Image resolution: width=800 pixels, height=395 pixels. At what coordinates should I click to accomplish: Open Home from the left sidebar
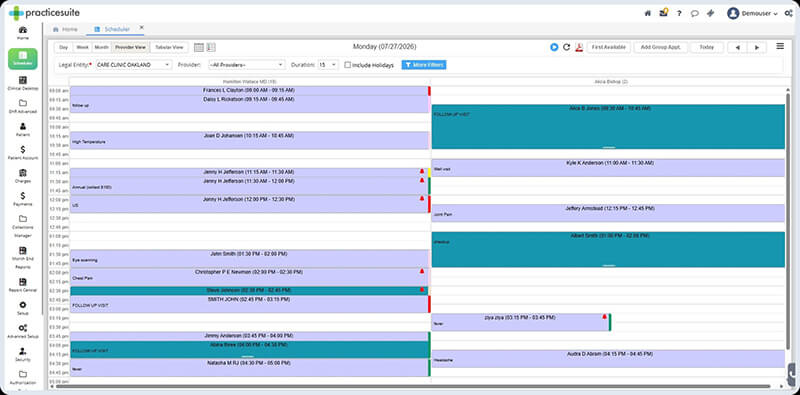coord(22,33)
